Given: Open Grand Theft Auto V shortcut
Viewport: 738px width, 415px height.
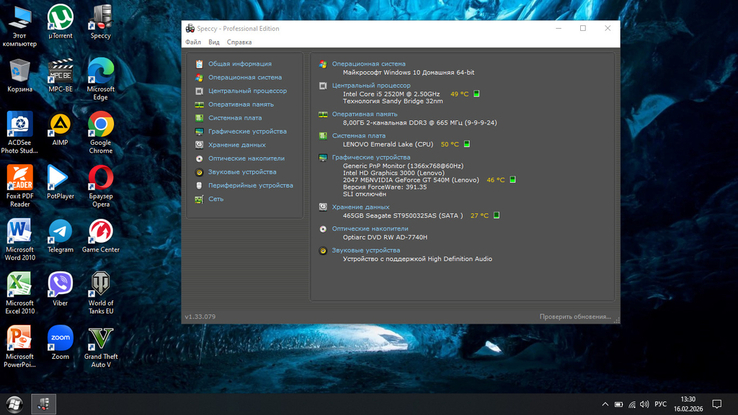Looking at the screenshot, I should click(101, 347).
